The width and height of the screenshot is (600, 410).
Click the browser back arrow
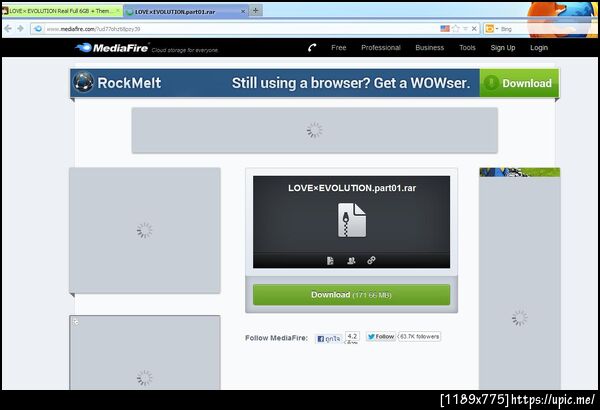click(8, 29)
